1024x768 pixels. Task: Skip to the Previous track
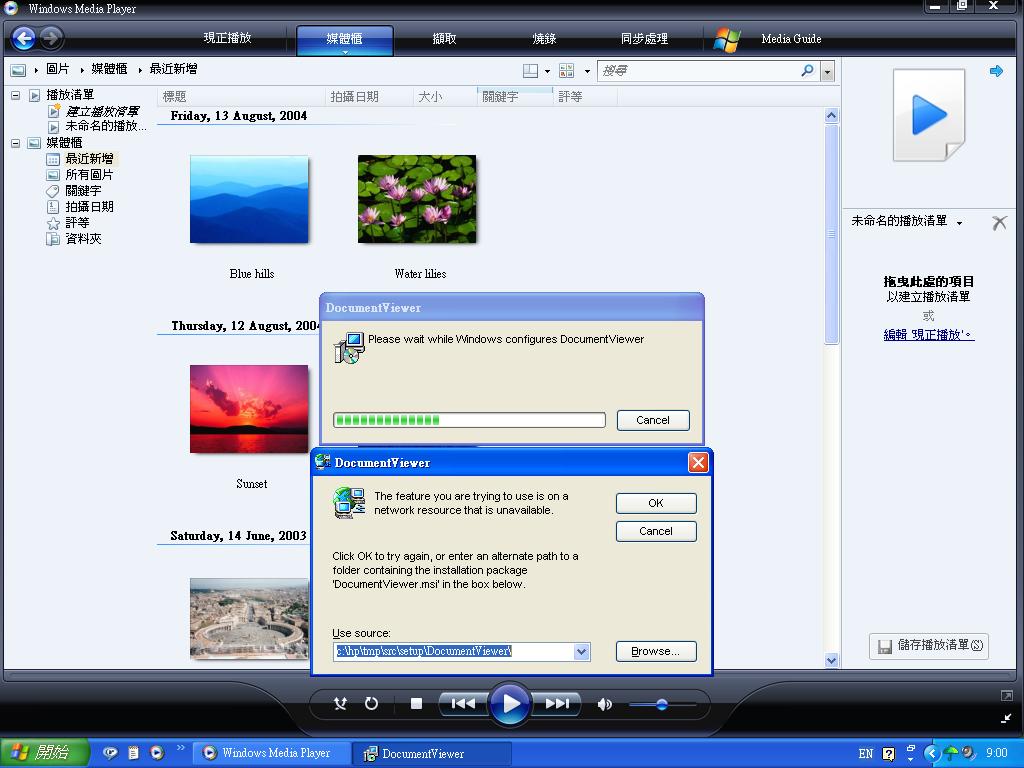(x=462, y=704)
